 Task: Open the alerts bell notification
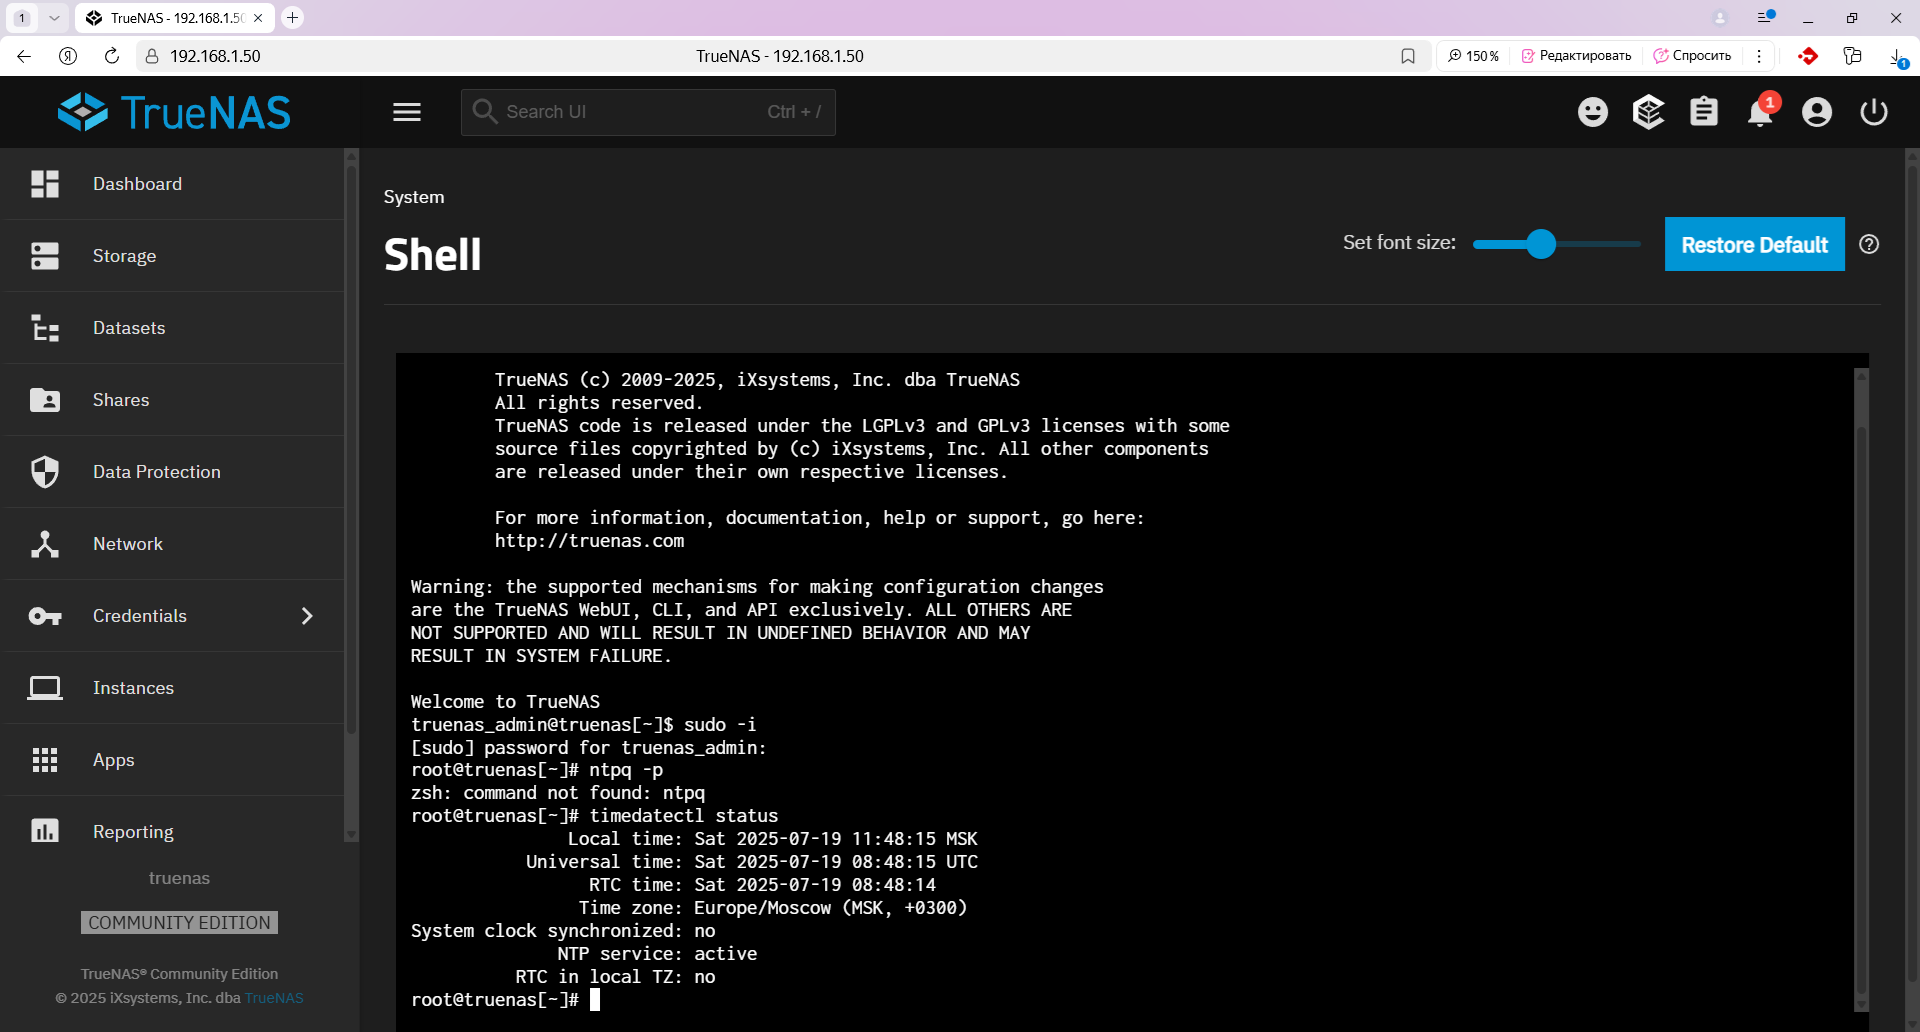click(1761, 112)
